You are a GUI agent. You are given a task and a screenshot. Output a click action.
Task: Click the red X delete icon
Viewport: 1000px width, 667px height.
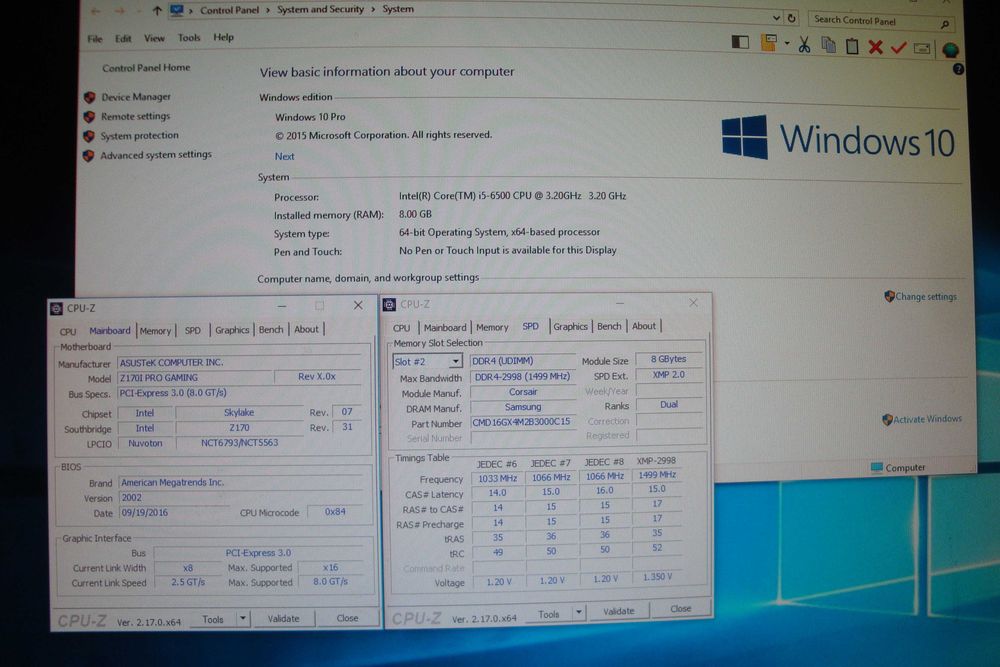[x=876, y=47]
